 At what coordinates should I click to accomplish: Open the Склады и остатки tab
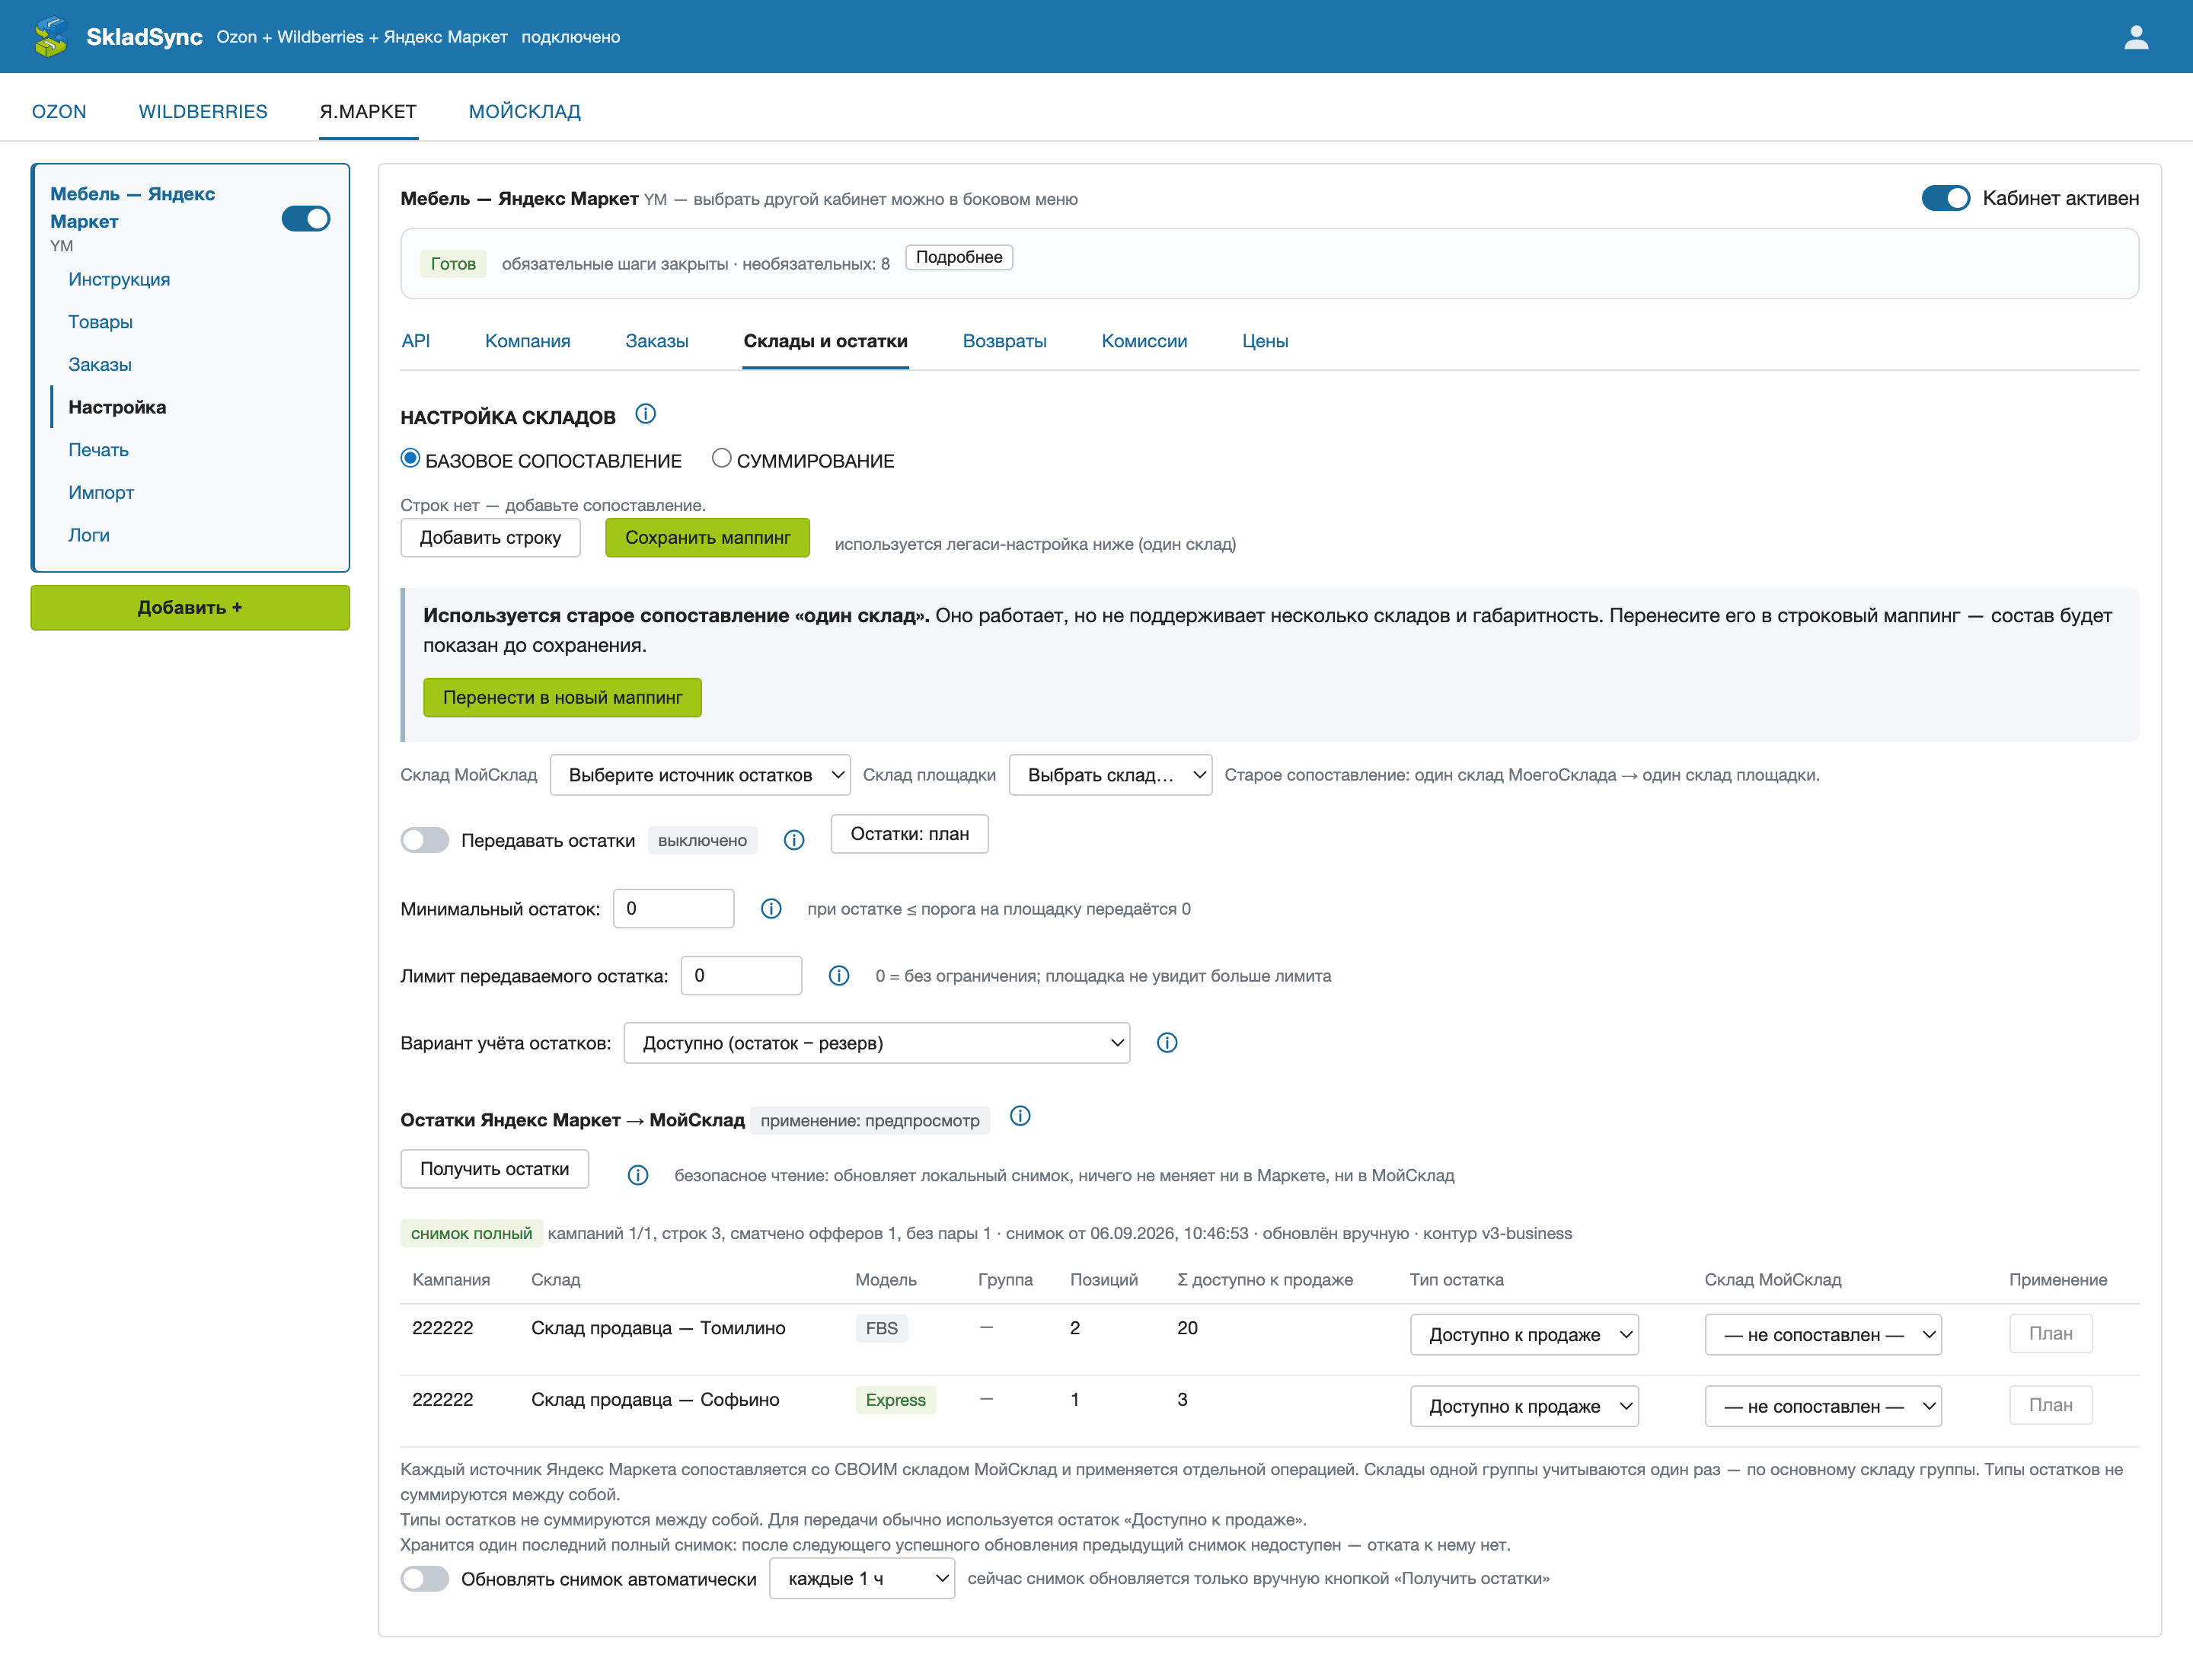pos(826,341)
